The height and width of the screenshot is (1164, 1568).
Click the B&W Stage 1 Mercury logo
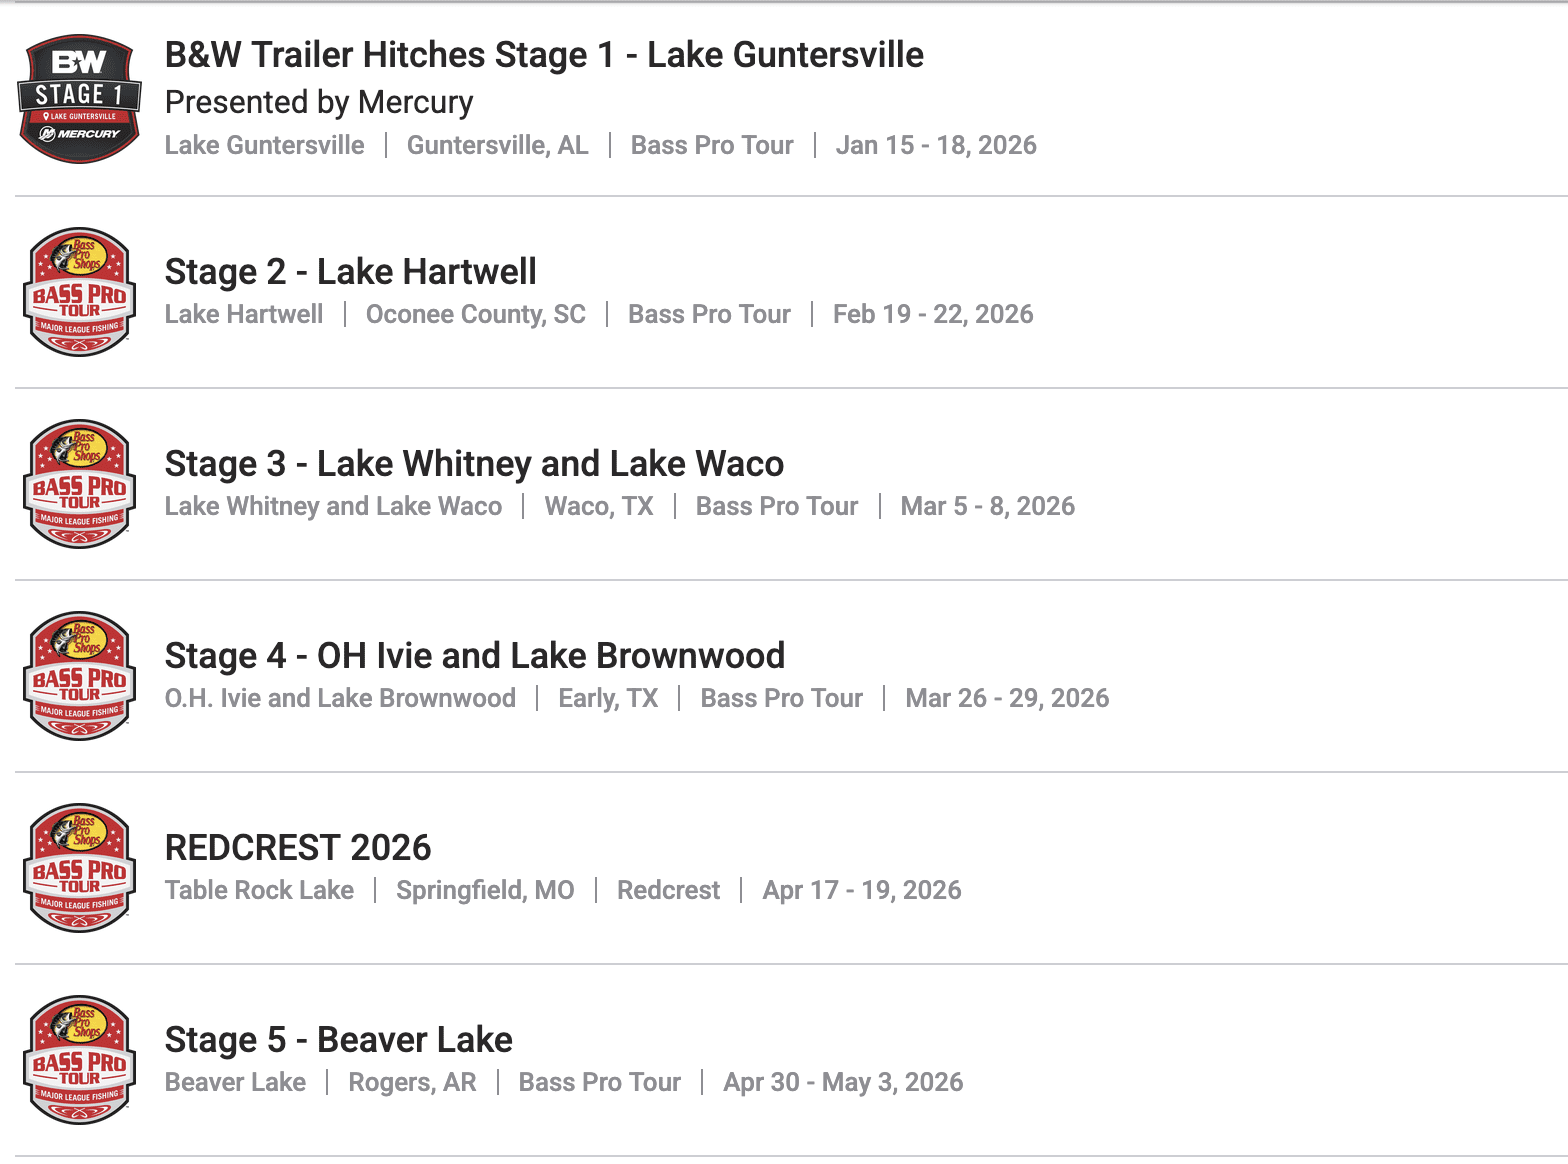point(79,99)
